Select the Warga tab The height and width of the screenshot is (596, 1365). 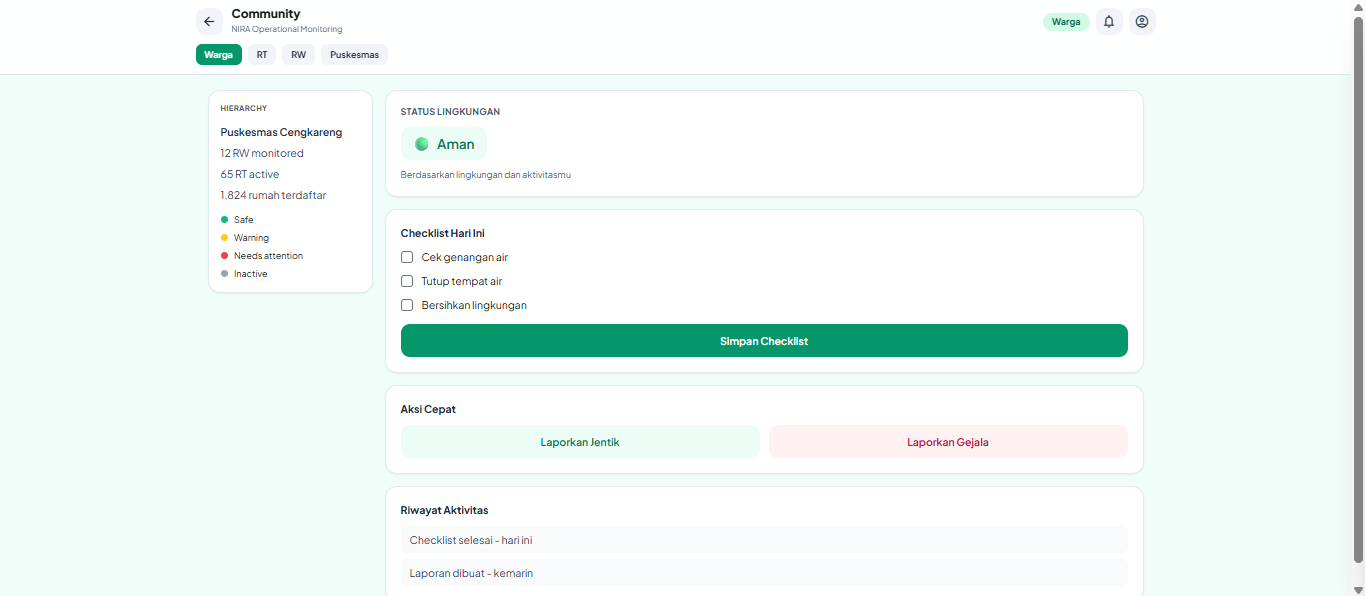[x=219, y=55]
